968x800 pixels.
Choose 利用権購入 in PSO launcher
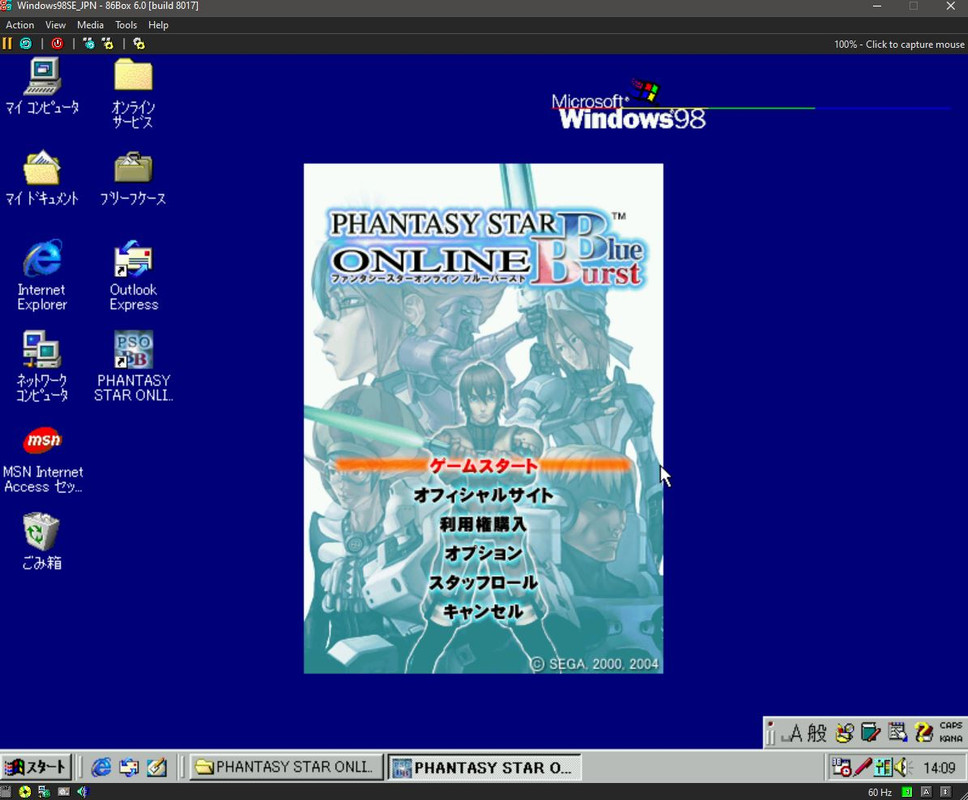pyautogui.click(x=483, y=524)
